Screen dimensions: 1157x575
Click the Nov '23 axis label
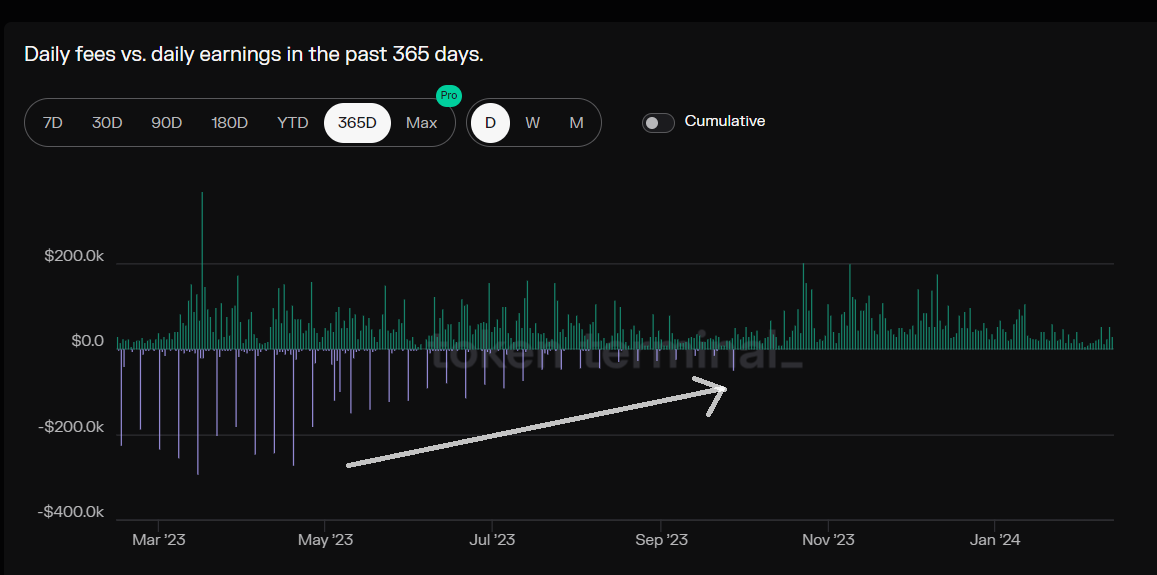829,540
